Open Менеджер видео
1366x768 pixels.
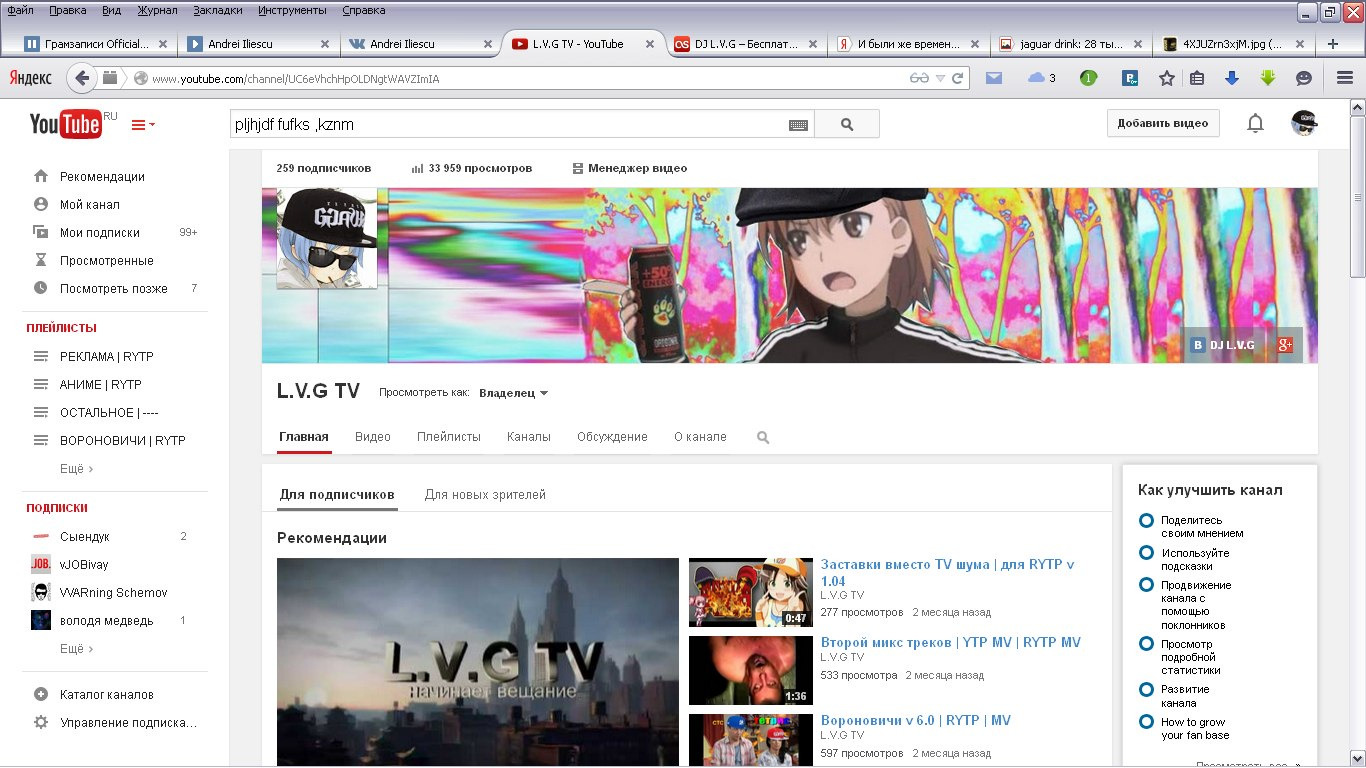point(630,168)
